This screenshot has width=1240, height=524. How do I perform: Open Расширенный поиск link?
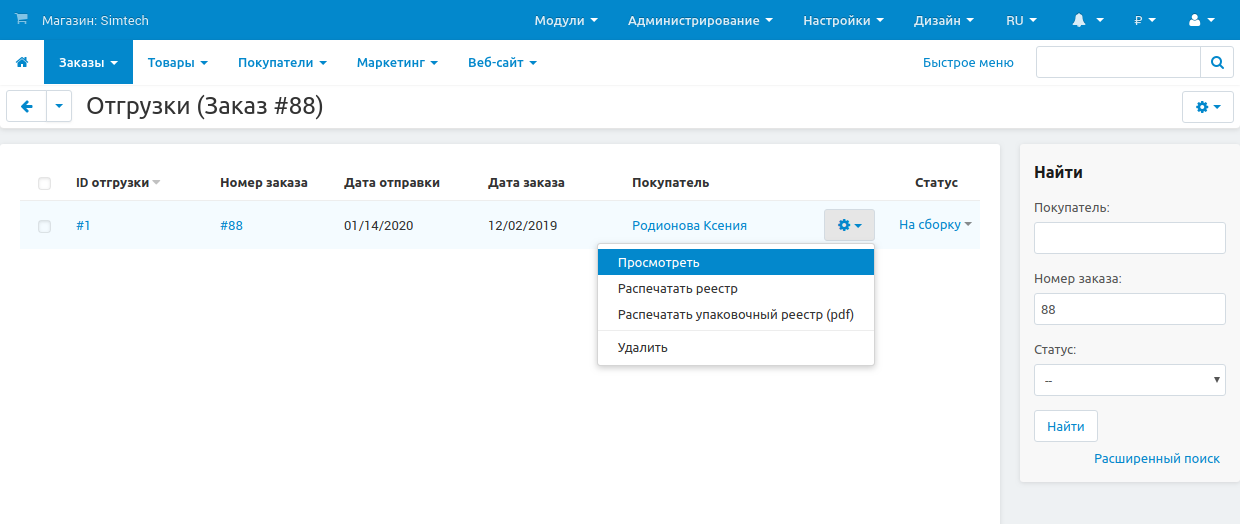(x=1156, y=458)
